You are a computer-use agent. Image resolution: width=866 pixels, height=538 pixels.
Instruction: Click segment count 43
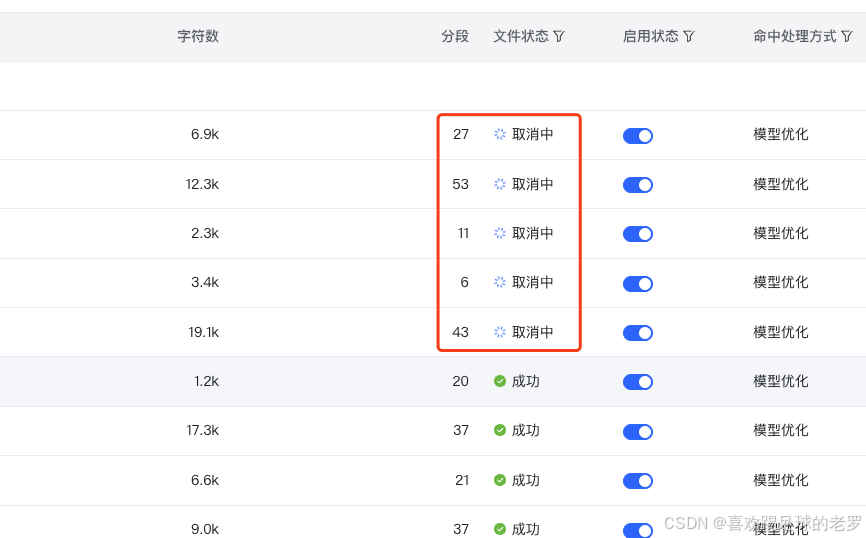pyautogui.click(x=461, y=332)
